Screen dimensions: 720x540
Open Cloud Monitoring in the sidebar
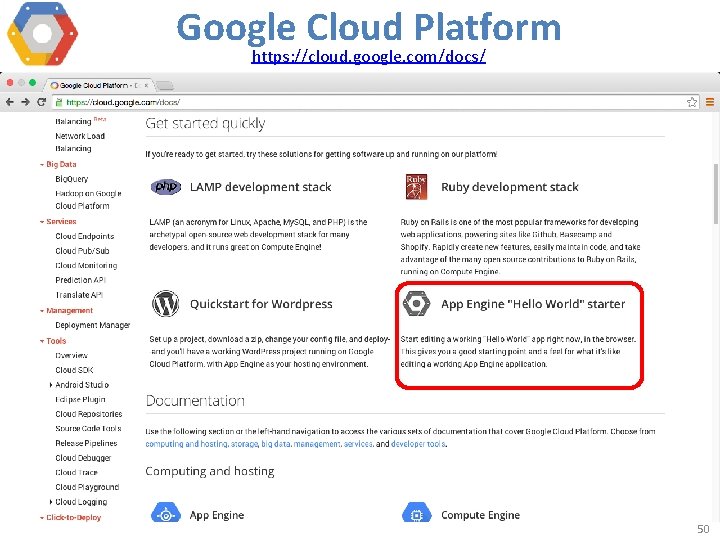[86, 265]
